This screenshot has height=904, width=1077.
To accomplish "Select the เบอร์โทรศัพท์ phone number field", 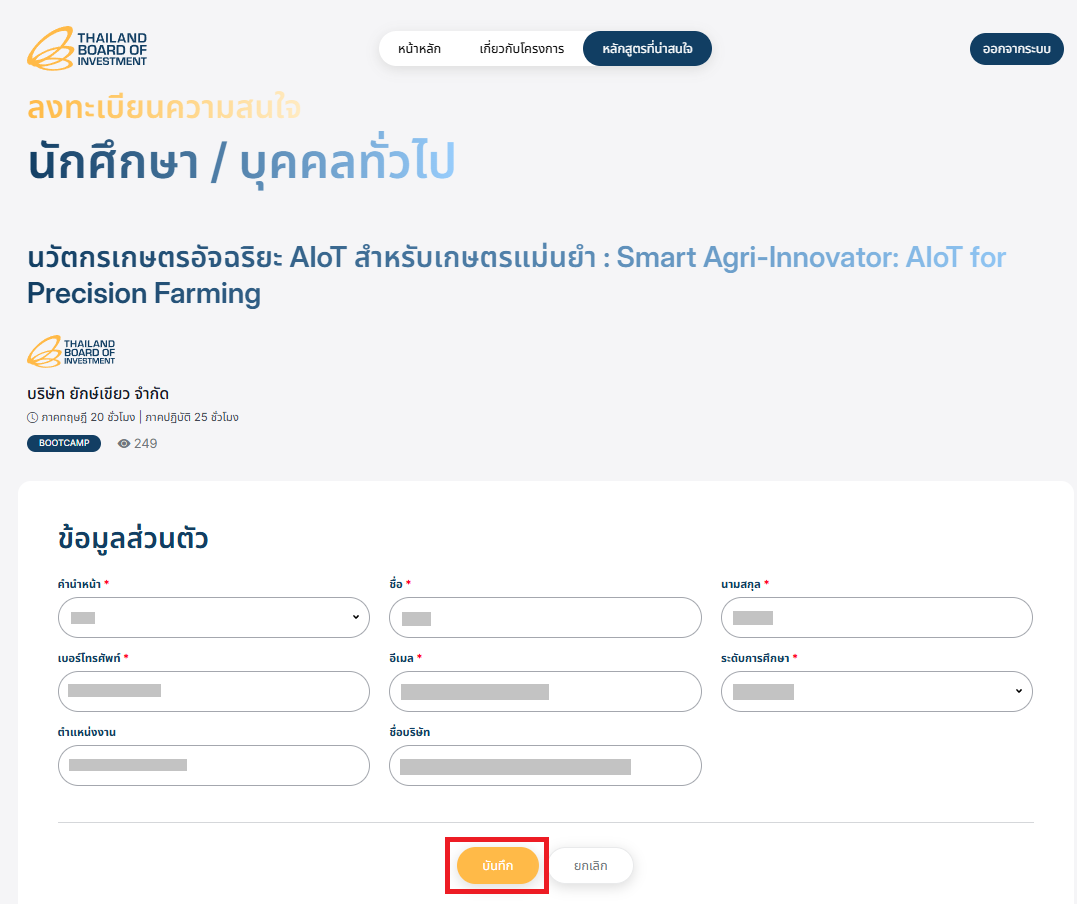I will coord(214,691).
